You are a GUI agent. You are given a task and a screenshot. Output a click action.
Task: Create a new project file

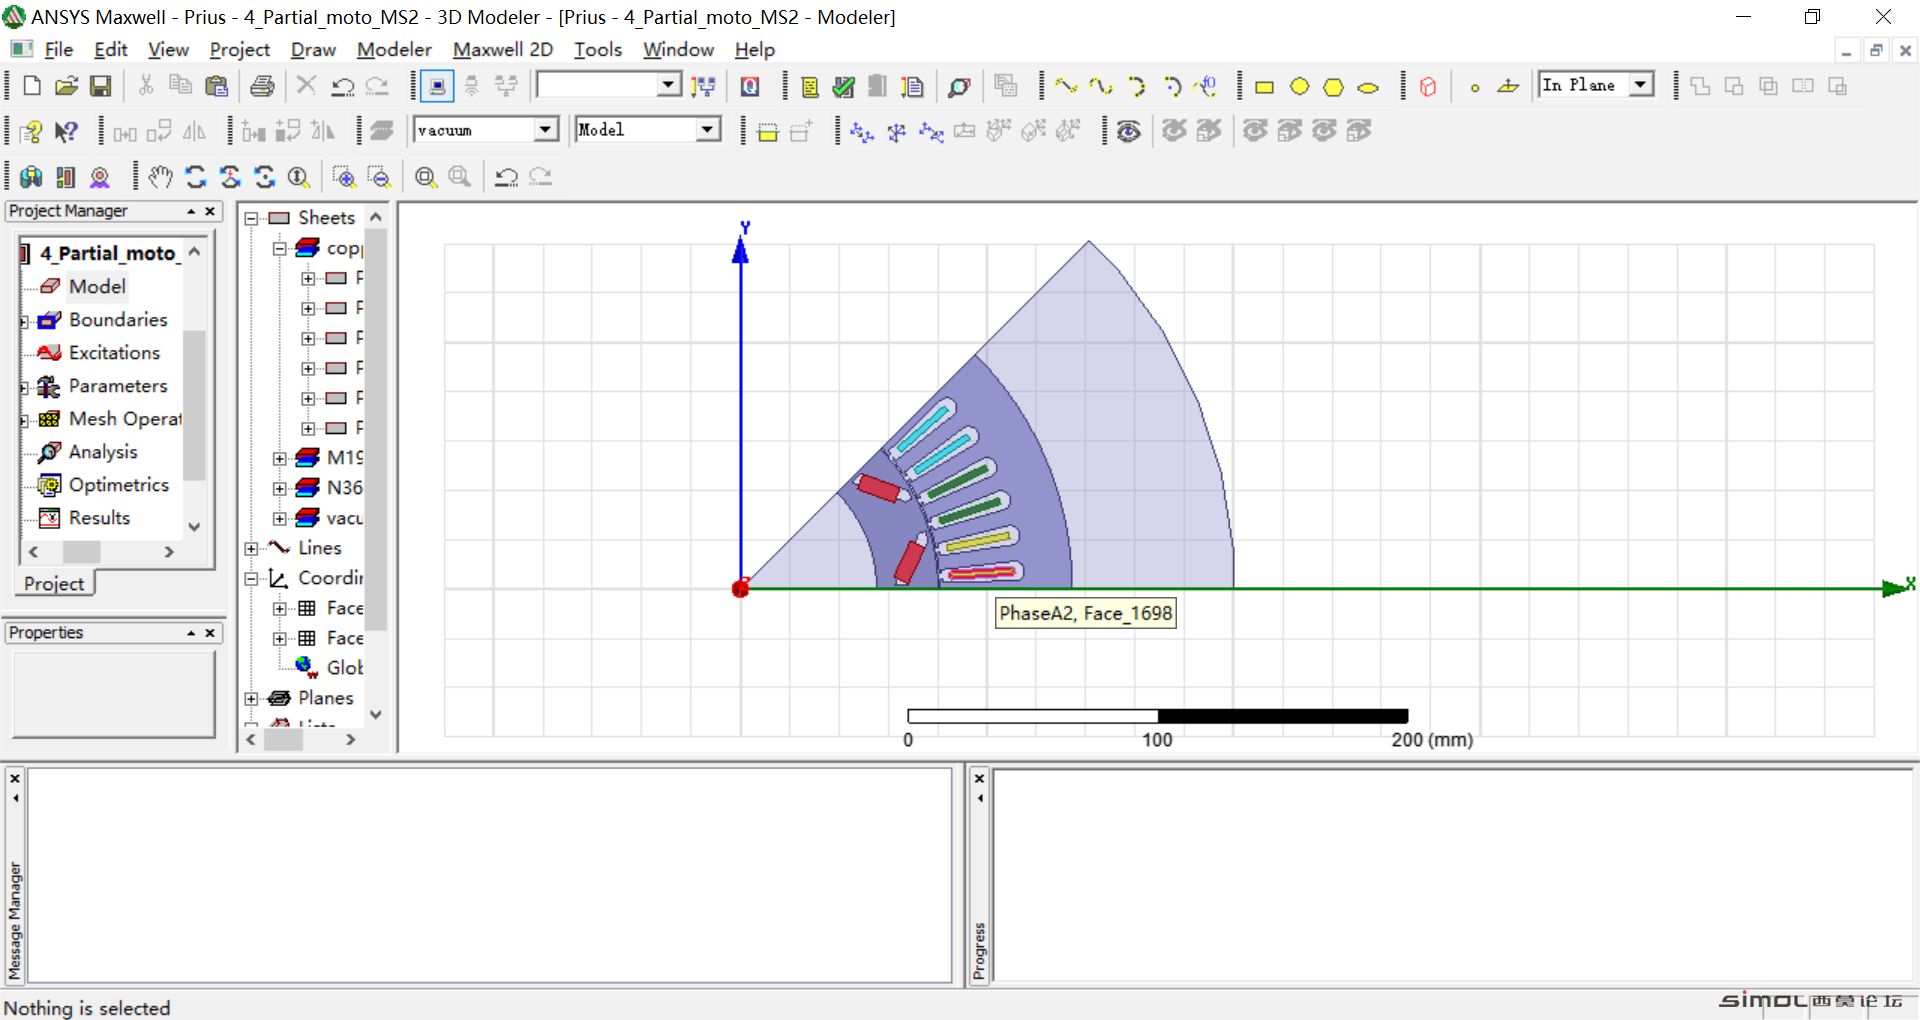click(31, 86)
